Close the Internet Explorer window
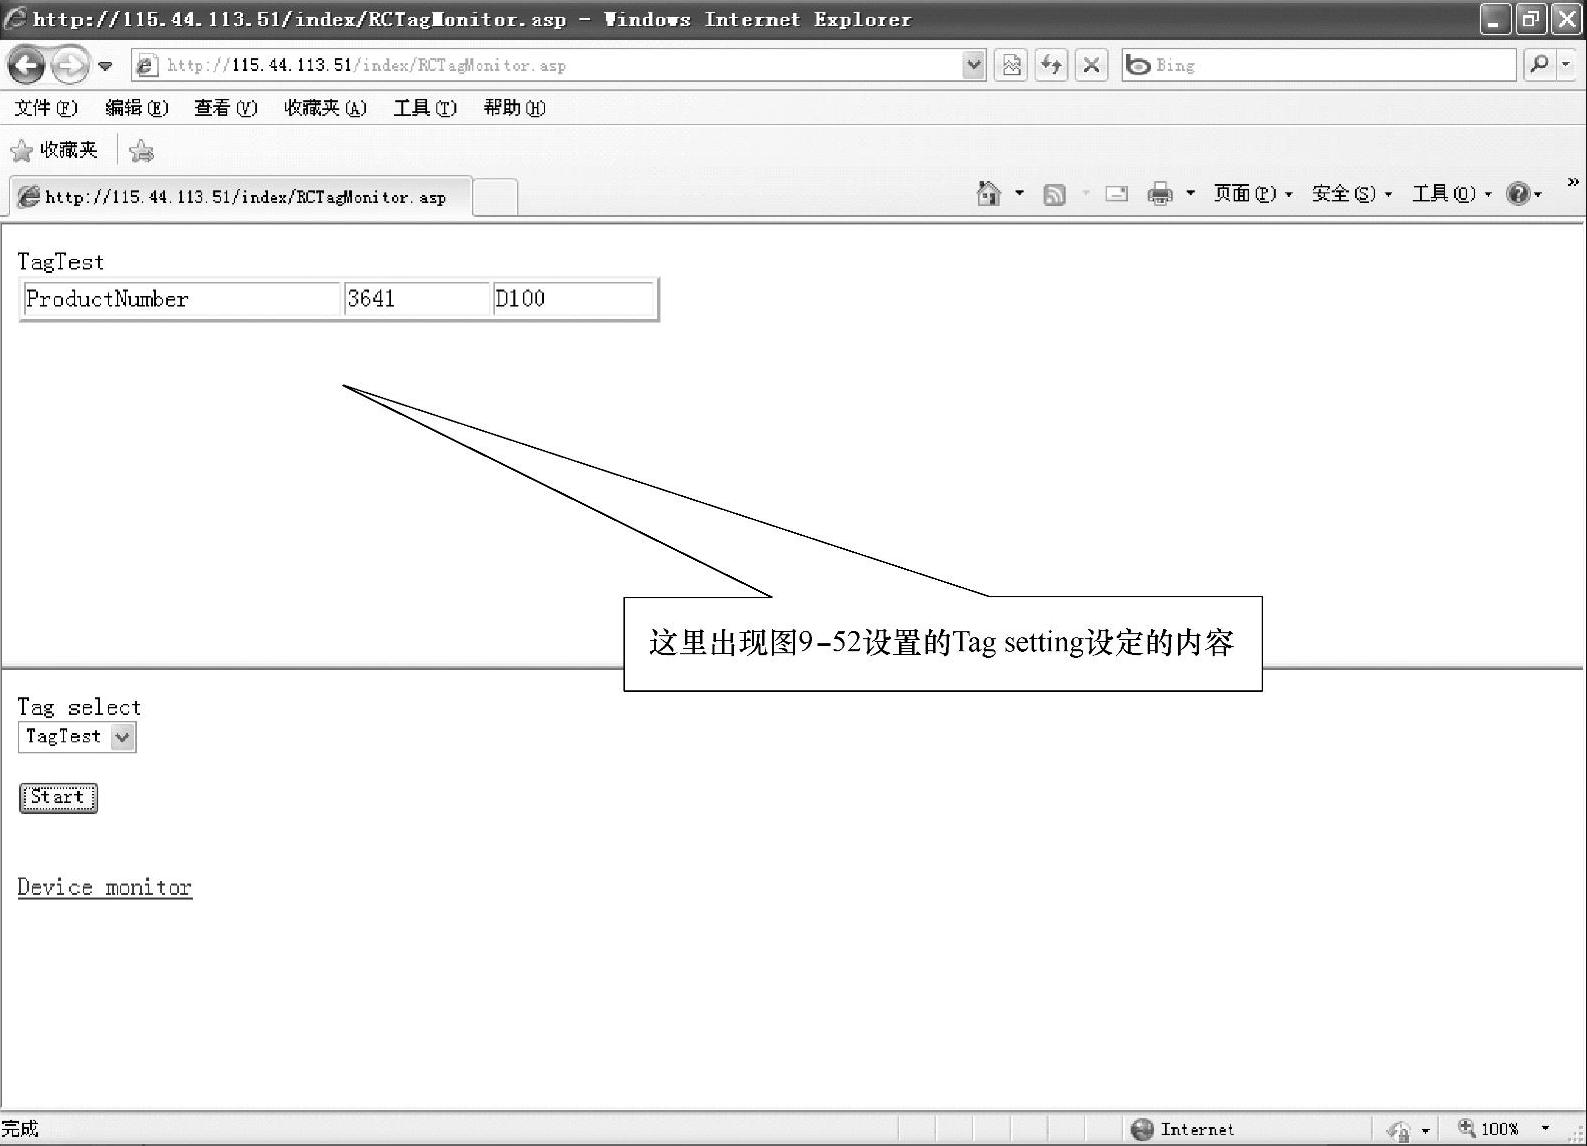Image resolution: width=1587 pixels, height=1146 pixels. (x=1565, y=19)
